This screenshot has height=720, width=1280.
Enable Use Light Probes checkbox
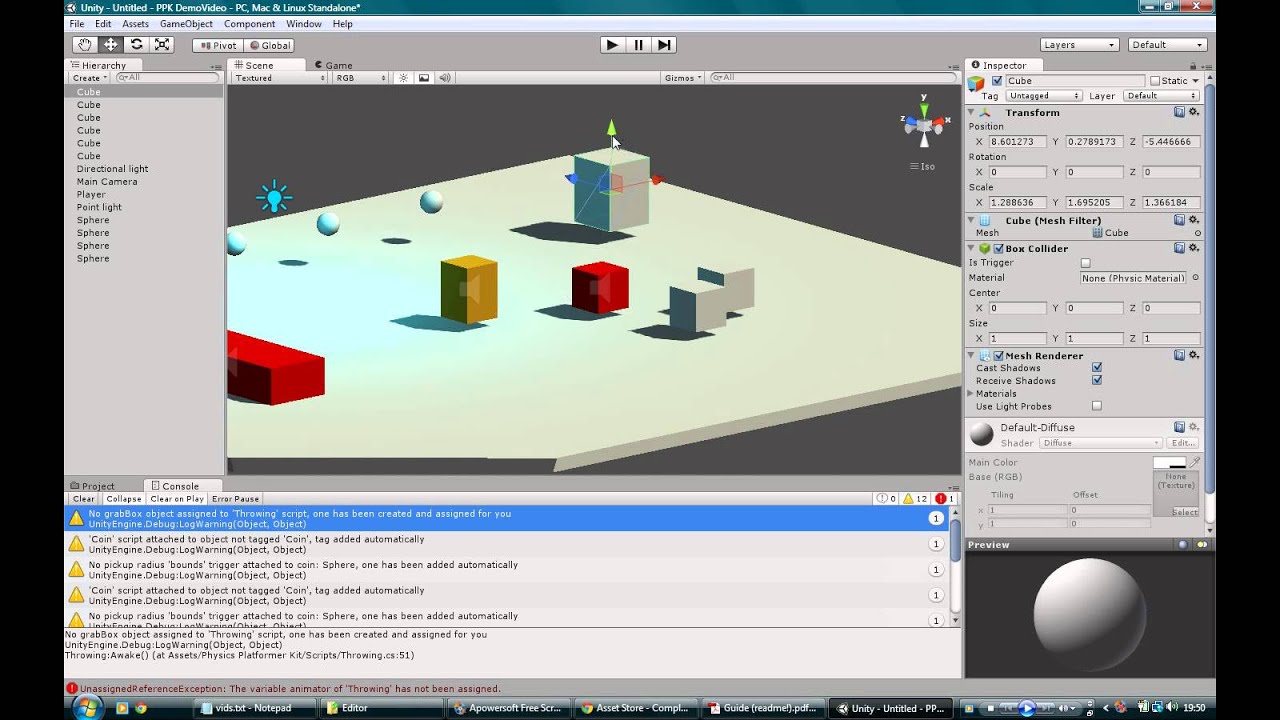[x=1097, y=406]
